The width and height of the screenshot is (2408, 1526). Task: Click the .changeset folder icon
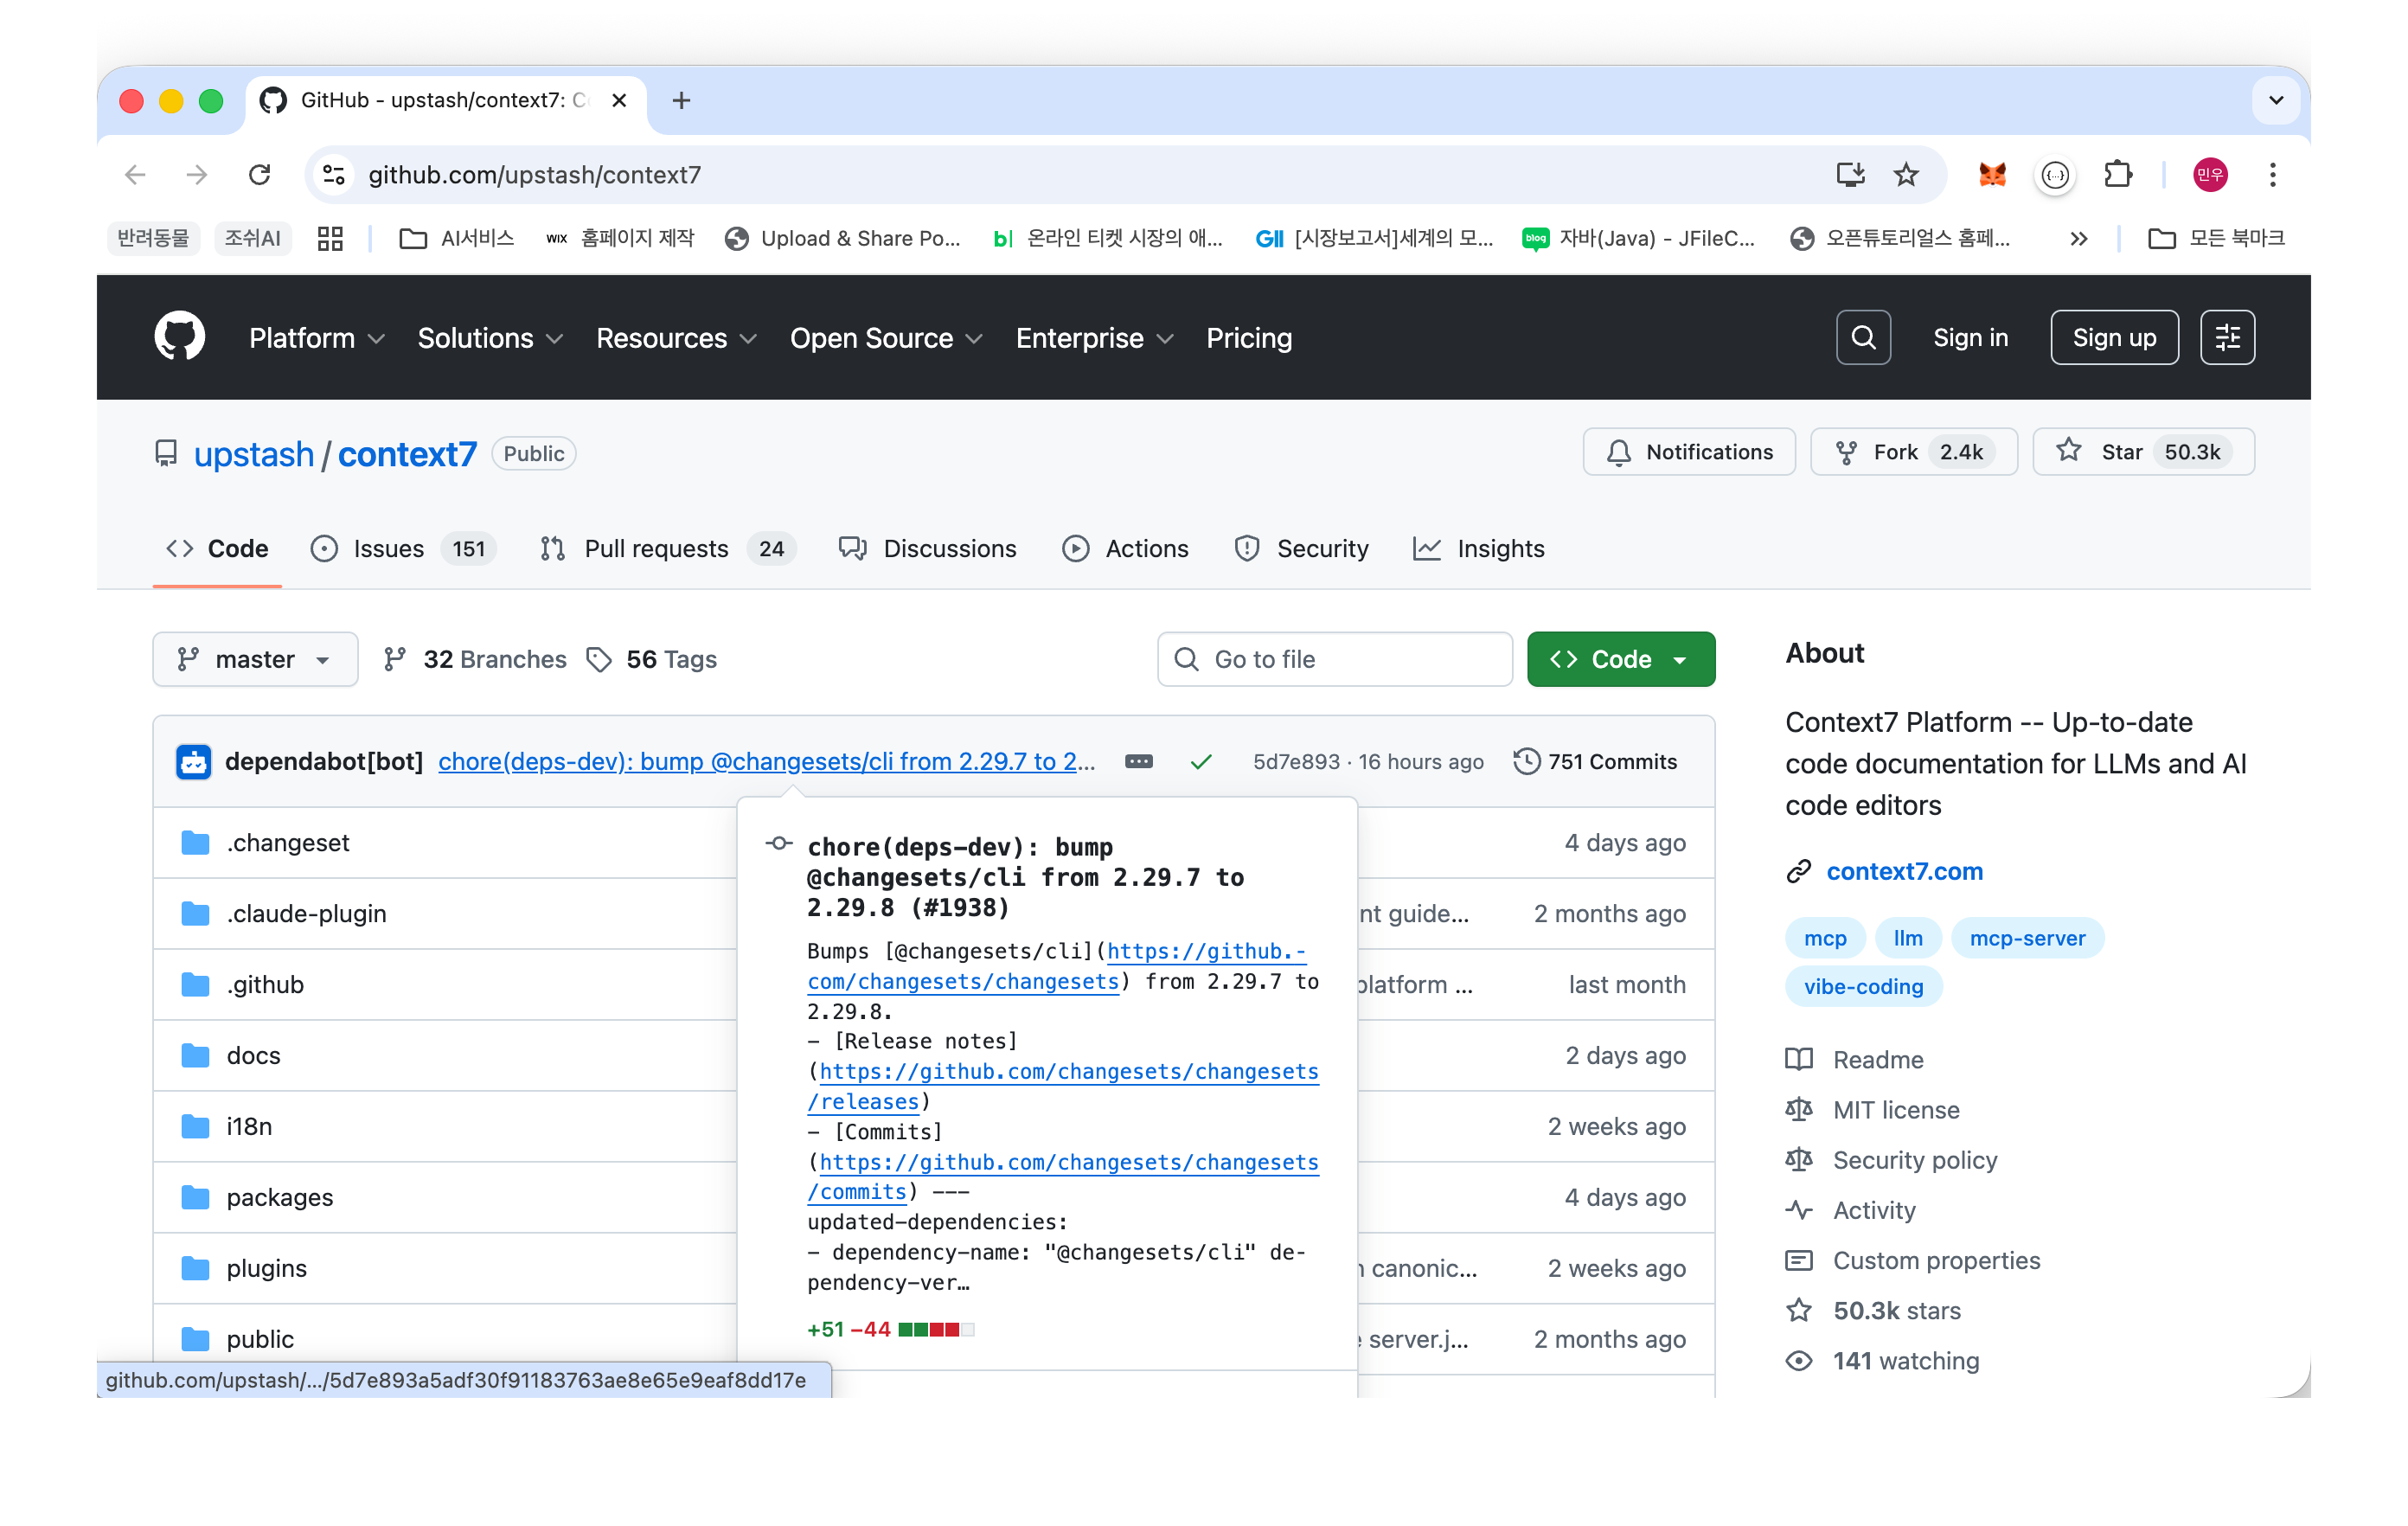click(x=195, y=843)
